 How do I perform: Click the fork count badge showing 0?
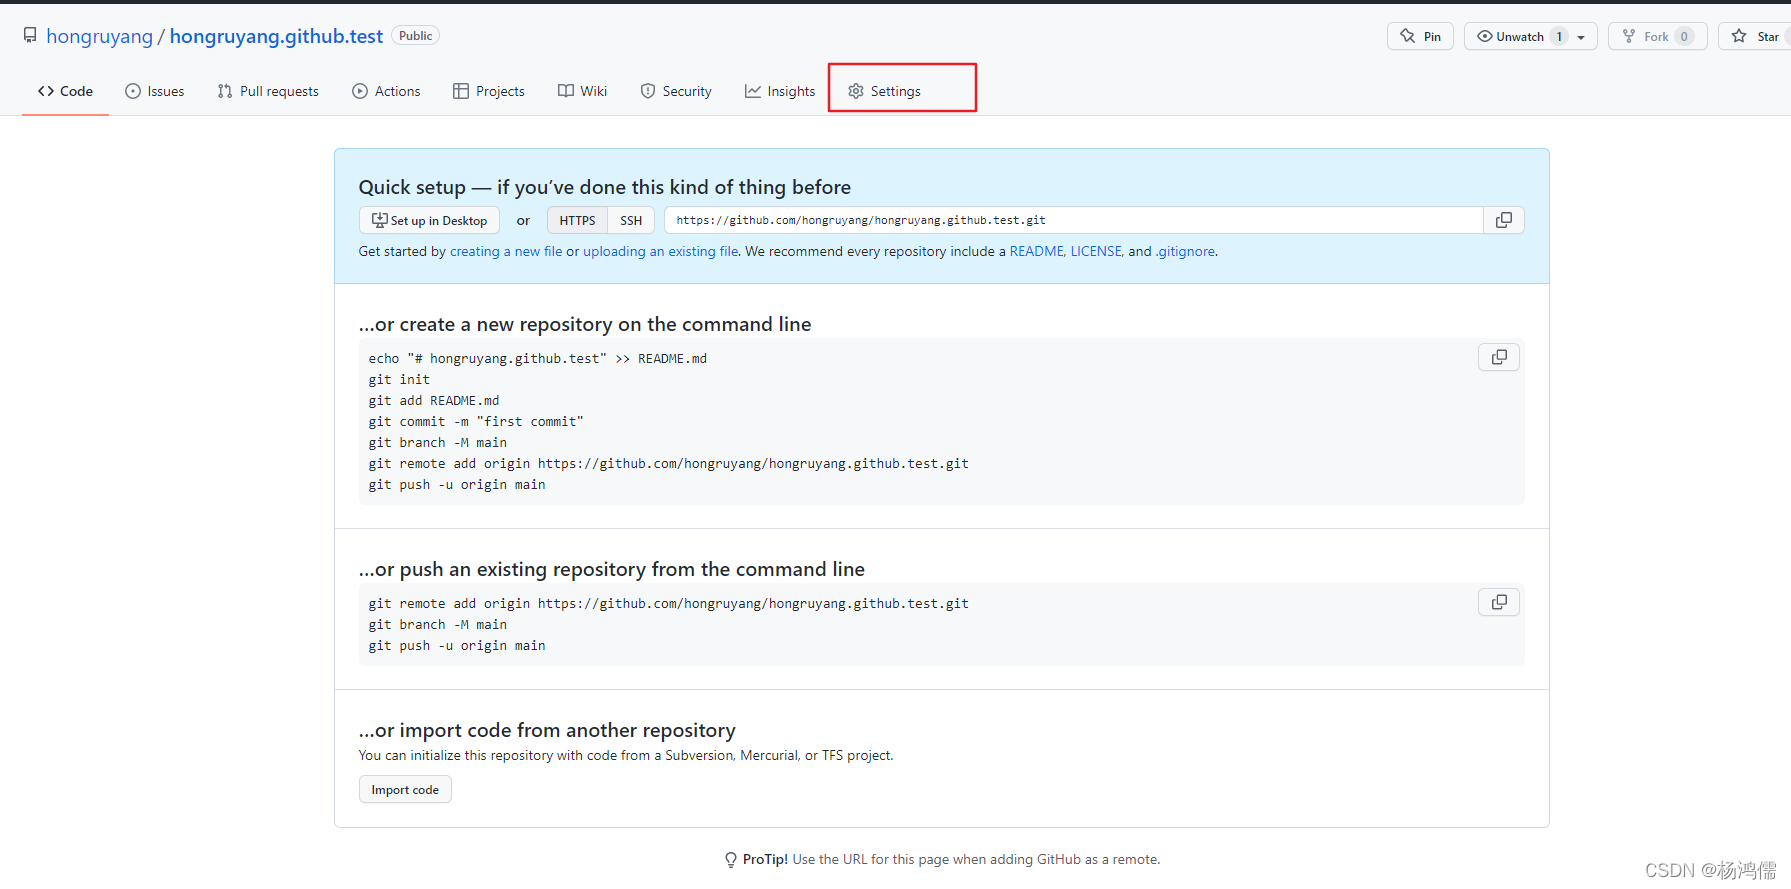pyautogui.click(x=1684, y=36)
